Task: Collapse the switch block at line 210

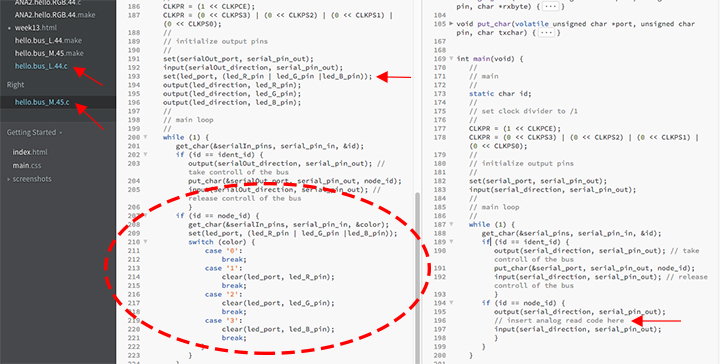Action: pos(146,242)
